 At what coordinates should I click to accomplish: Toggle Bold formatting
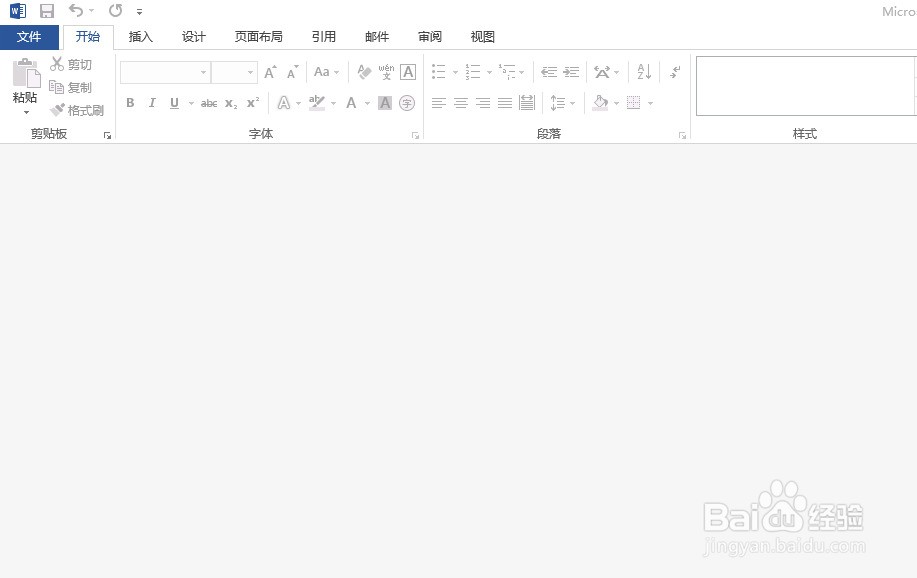tap(130, 103)
